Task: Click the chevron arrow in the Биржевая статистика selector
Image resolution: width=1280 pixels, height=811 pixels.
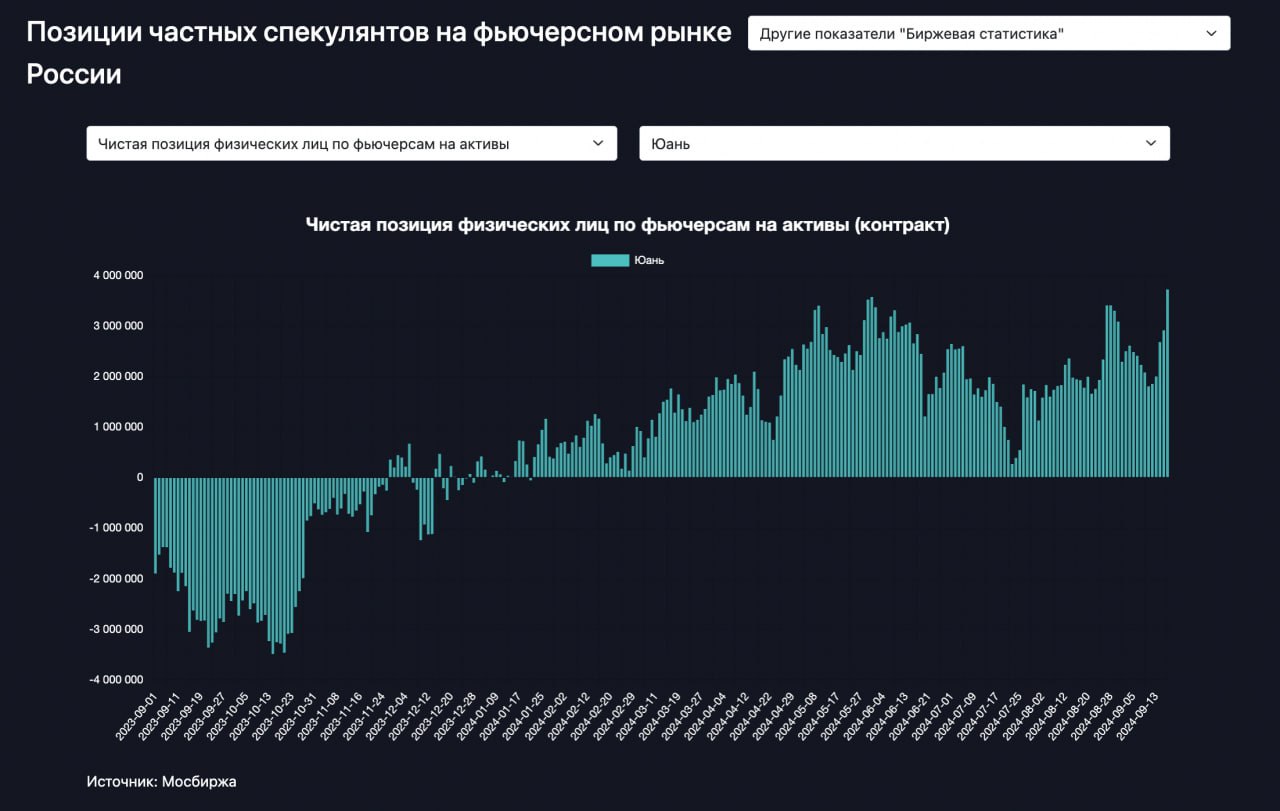Action: pyautogui.click(x=1211, y=33)
